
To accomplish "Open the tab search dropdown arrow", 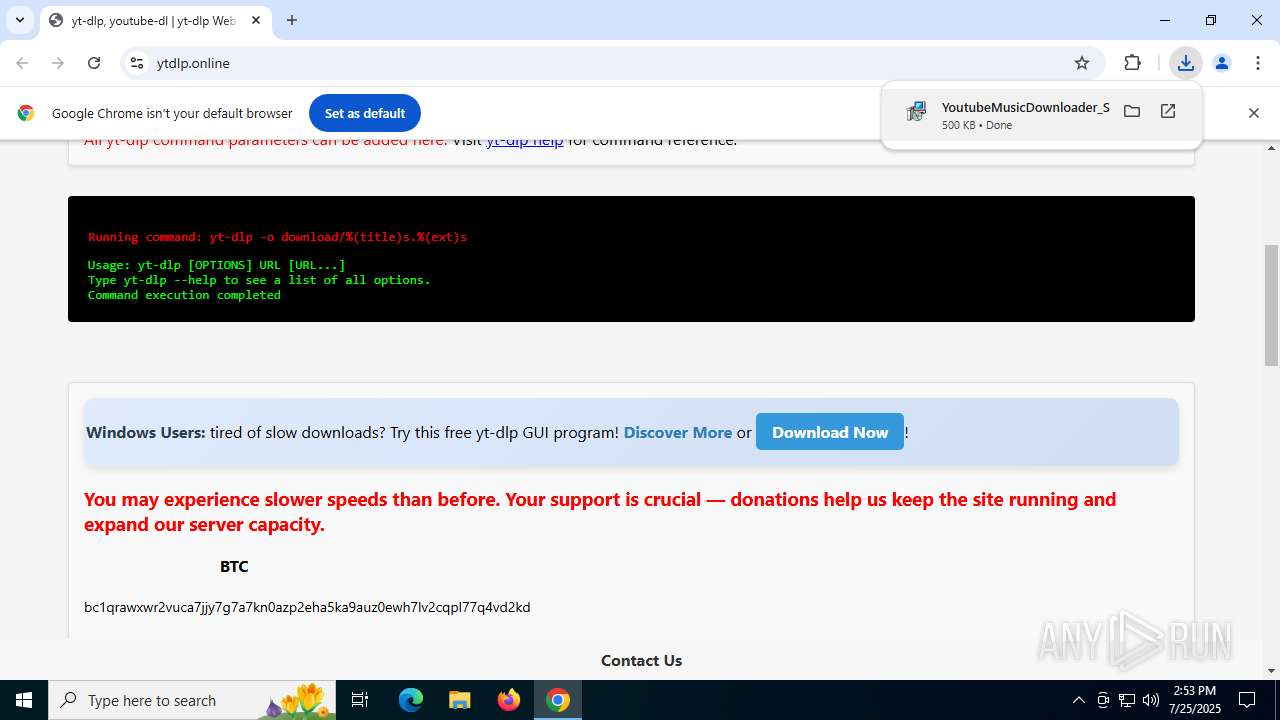I will 19,20.
